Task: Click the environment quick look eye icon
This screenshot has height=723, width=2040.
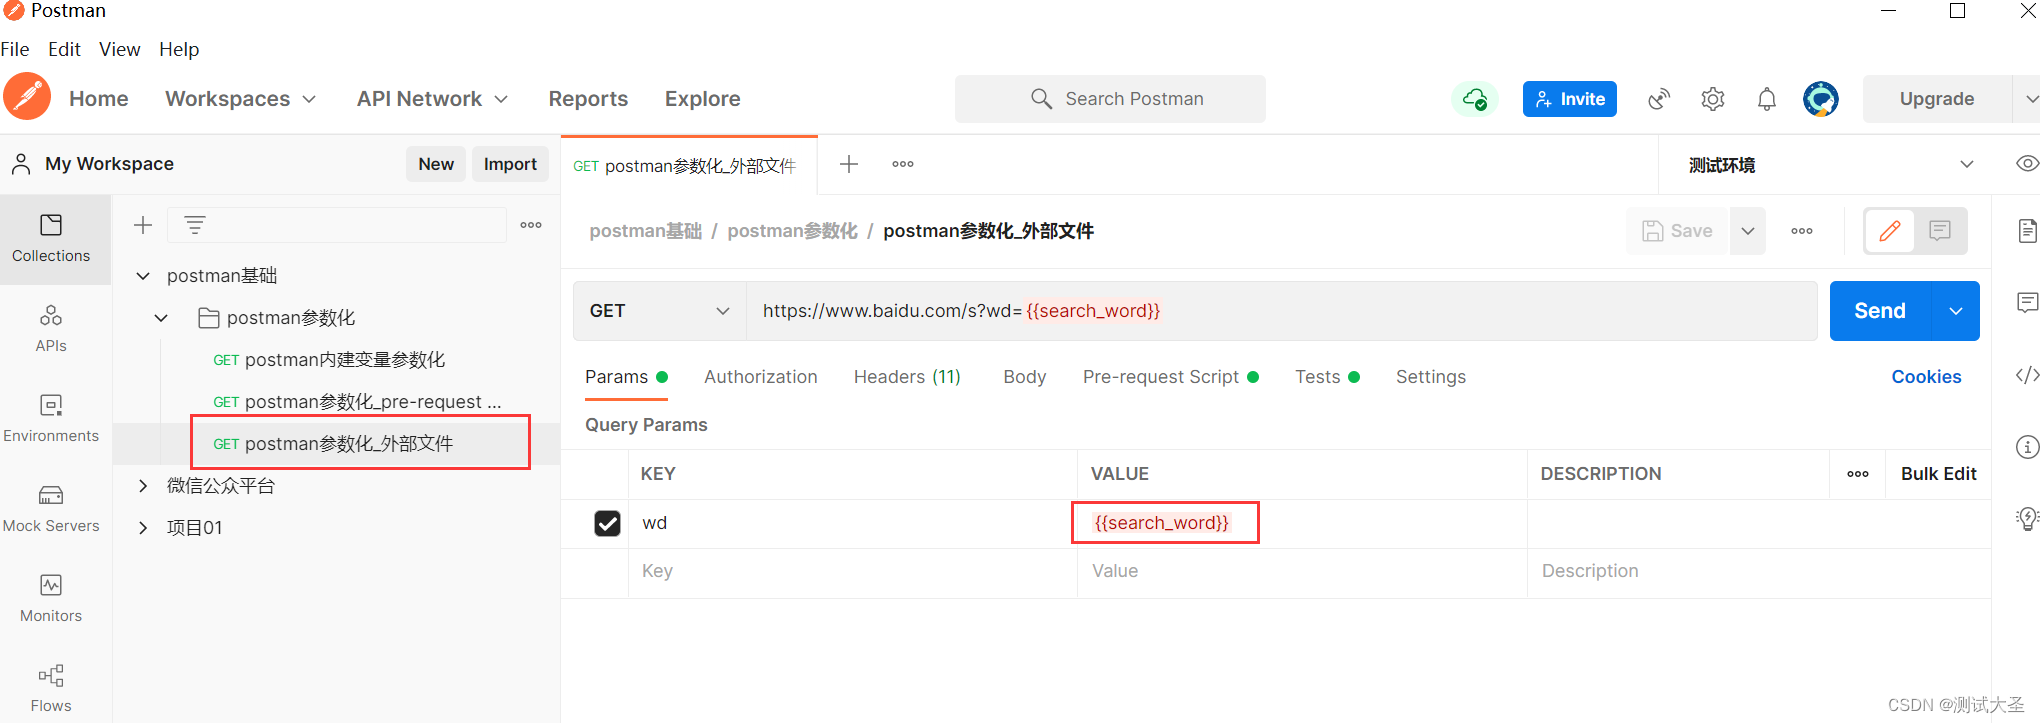Action: (2027, 164)
